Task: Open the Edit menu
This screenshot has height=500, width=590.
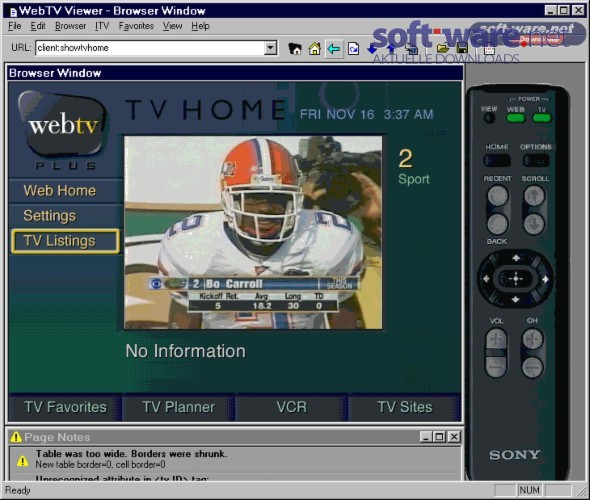Action: pyautogui.click(x=38, y=26)
